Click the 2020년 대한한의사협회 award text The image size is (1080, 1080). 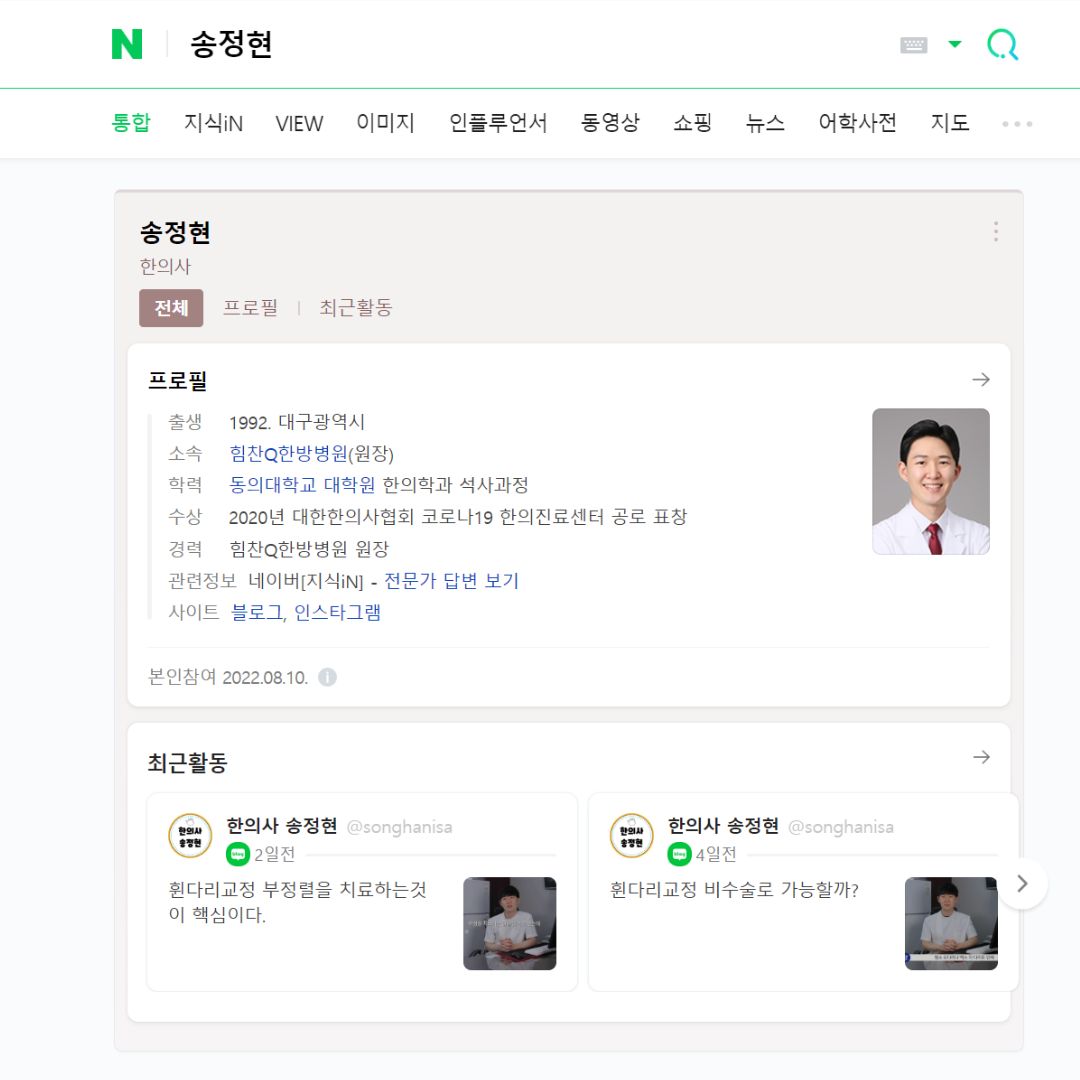pyautogui.click(x=458, y=517)
